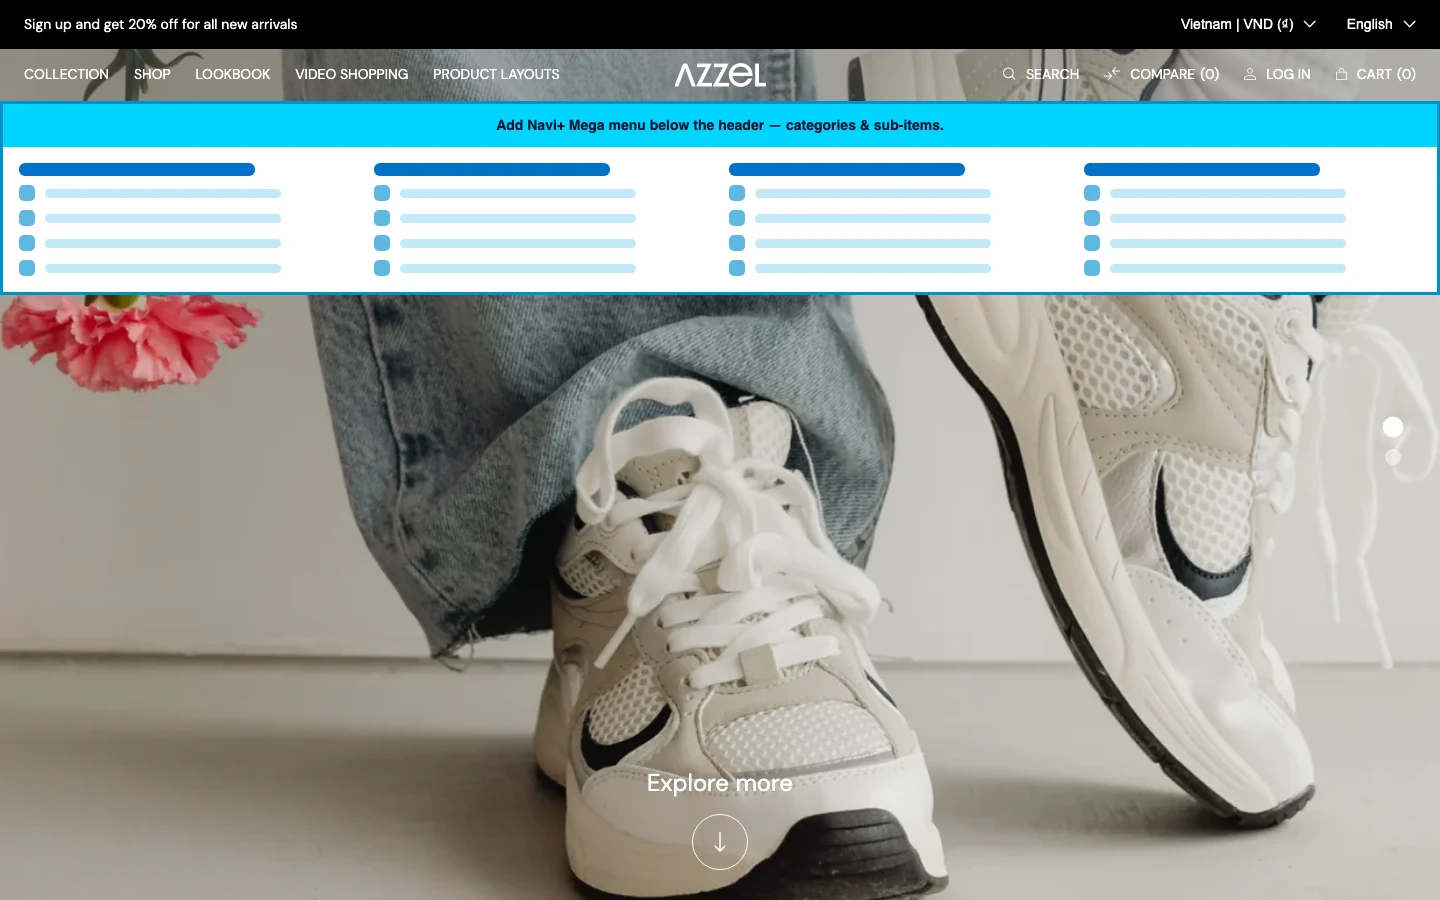
Task: Click the Explore more text
Action: pos(720,783)
